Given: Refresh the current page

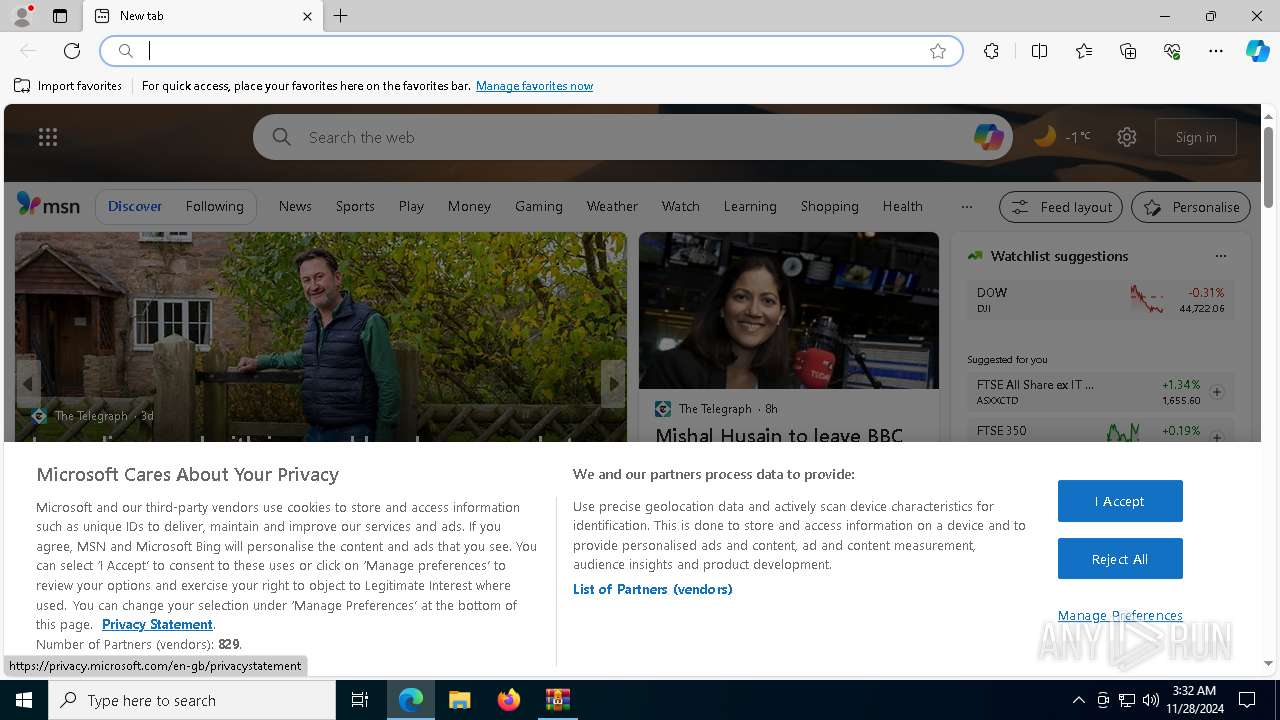Looking at the screenshot, I should pyautogui.click(x=72, y=51).
